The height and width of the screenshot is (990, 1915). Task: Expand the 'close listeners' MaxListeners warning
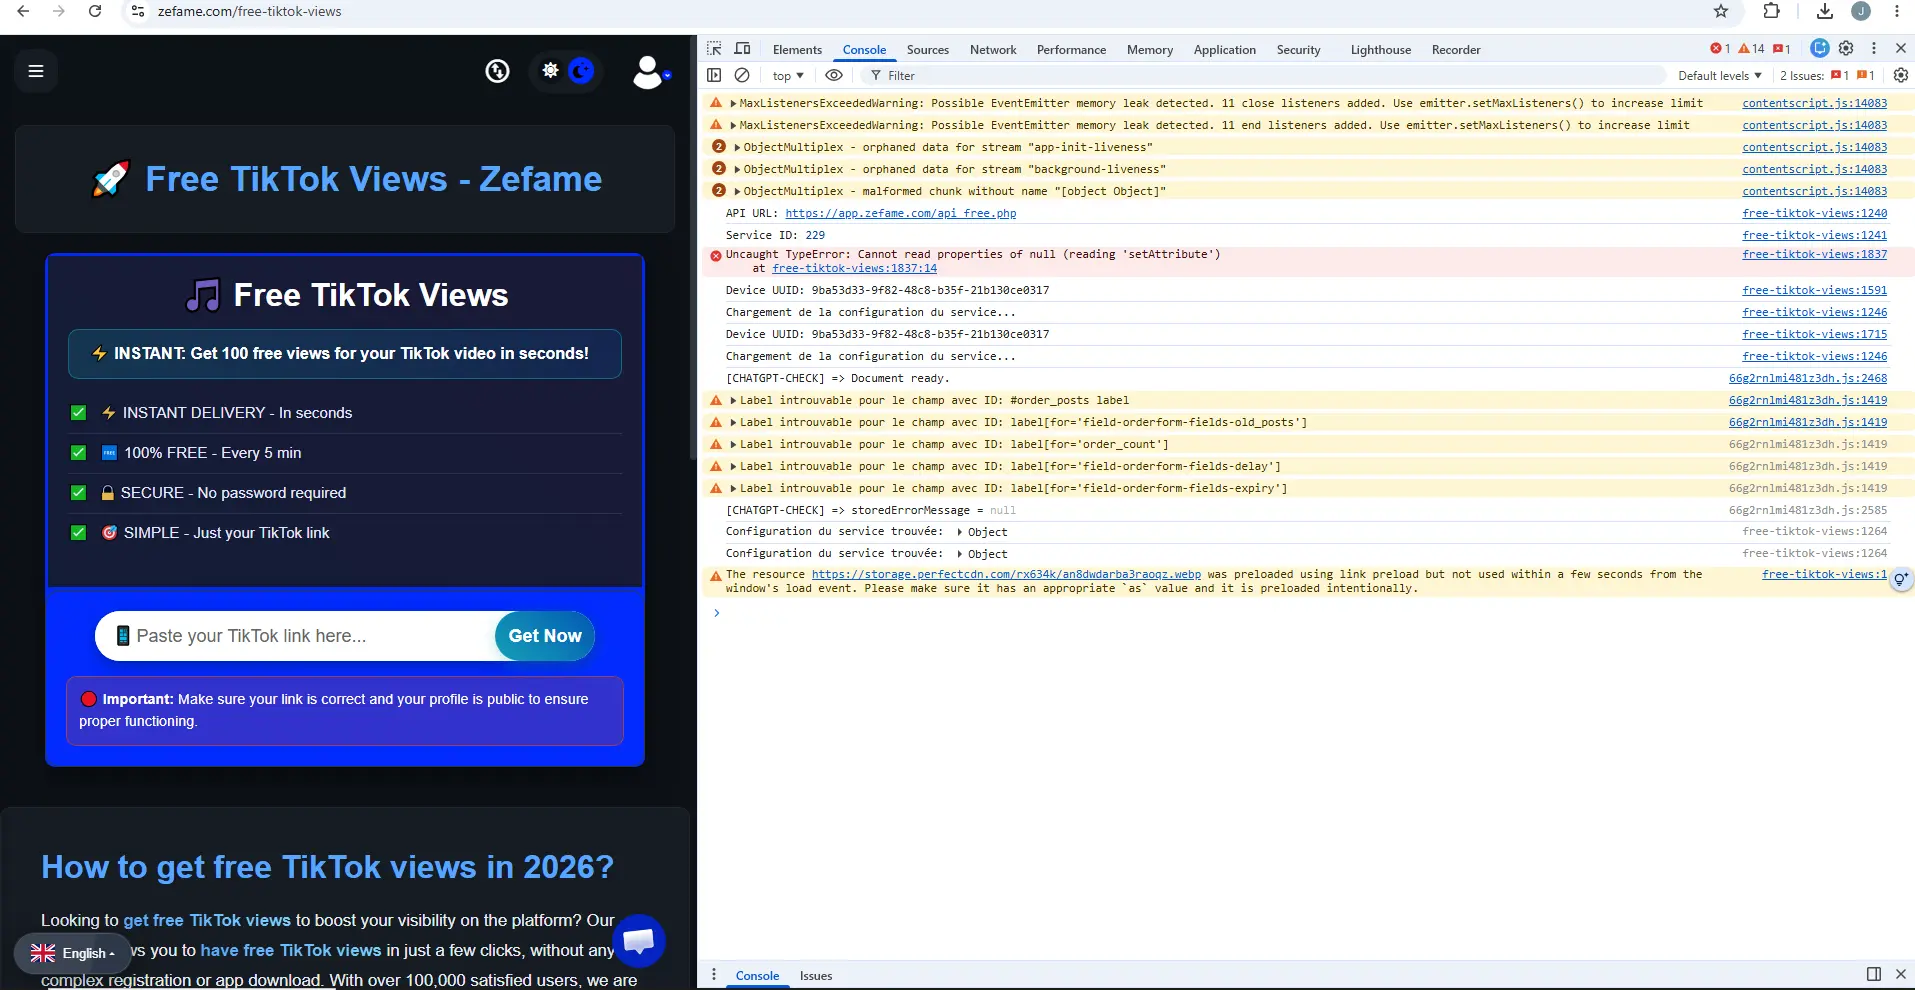coord(733,104)
